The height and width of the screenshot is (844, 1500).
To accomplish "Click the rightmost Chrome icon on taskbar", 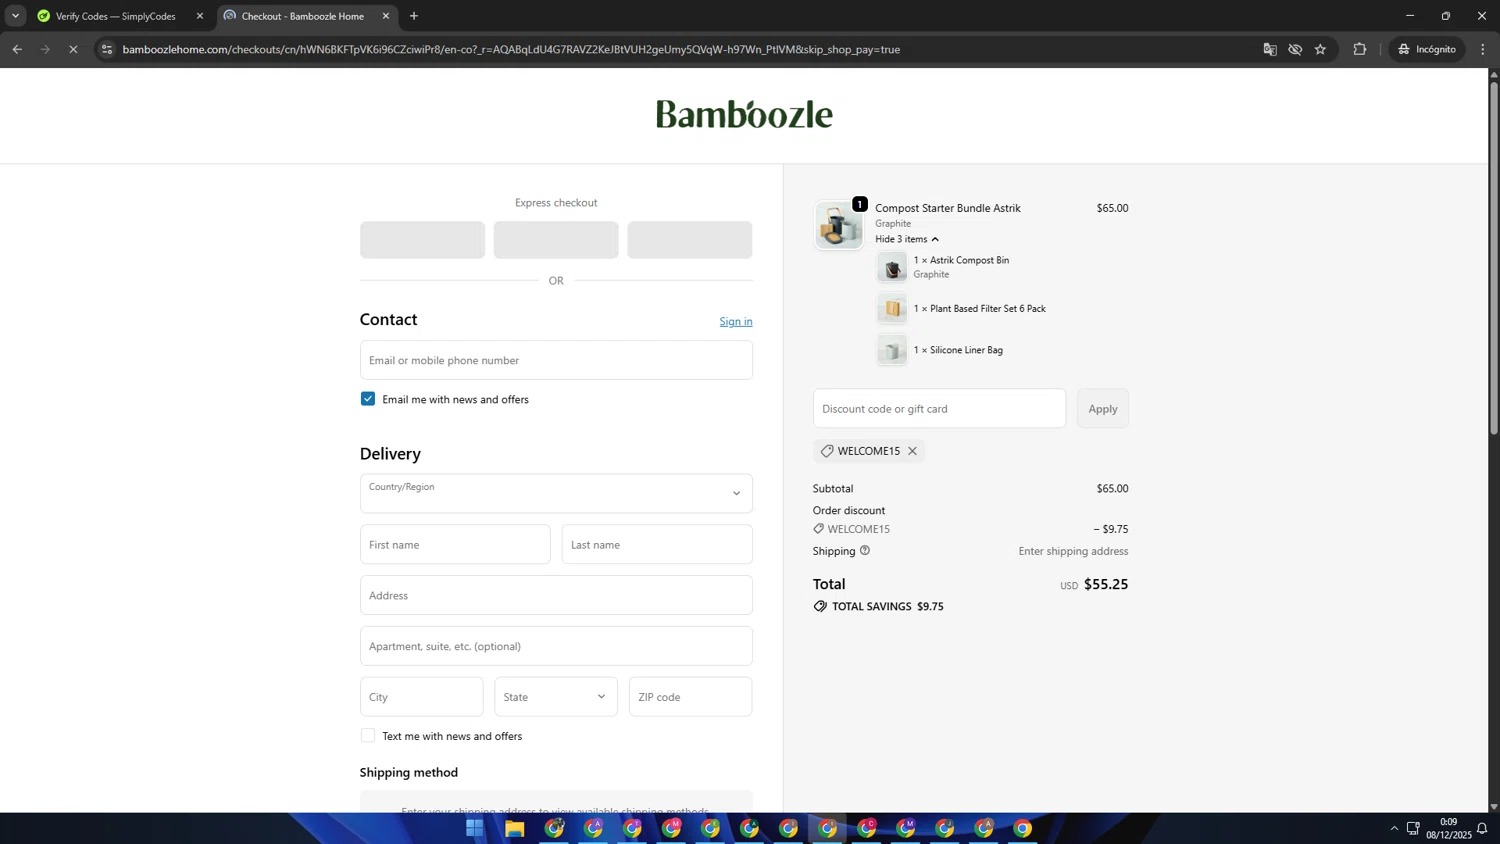I will pyautogui.click(x=1022, y=828).
